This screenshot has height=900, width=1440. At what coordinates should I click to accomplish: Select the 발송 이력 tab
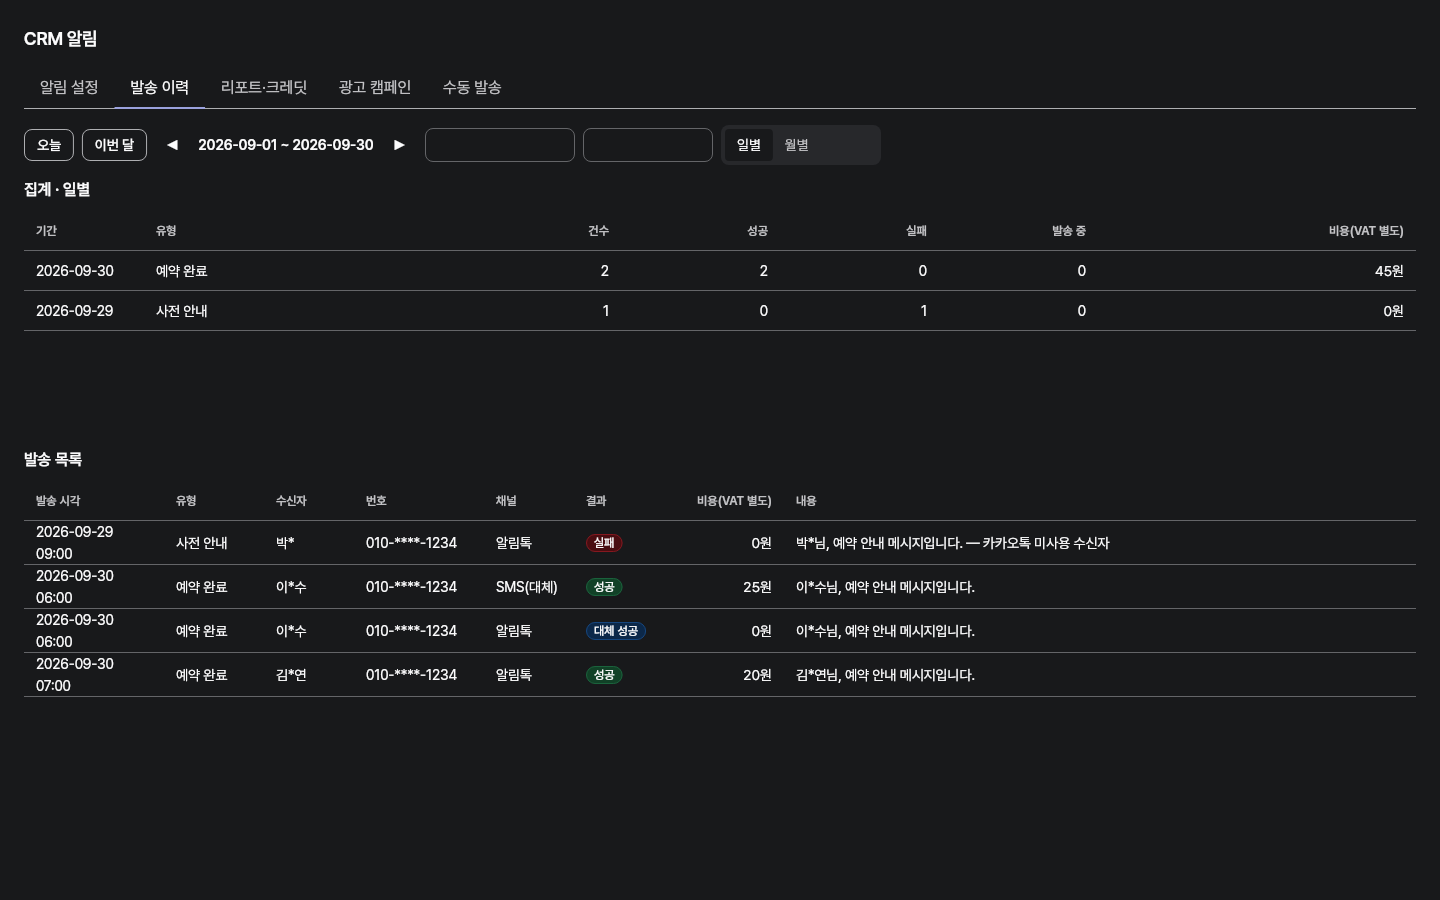click(159, 88)
